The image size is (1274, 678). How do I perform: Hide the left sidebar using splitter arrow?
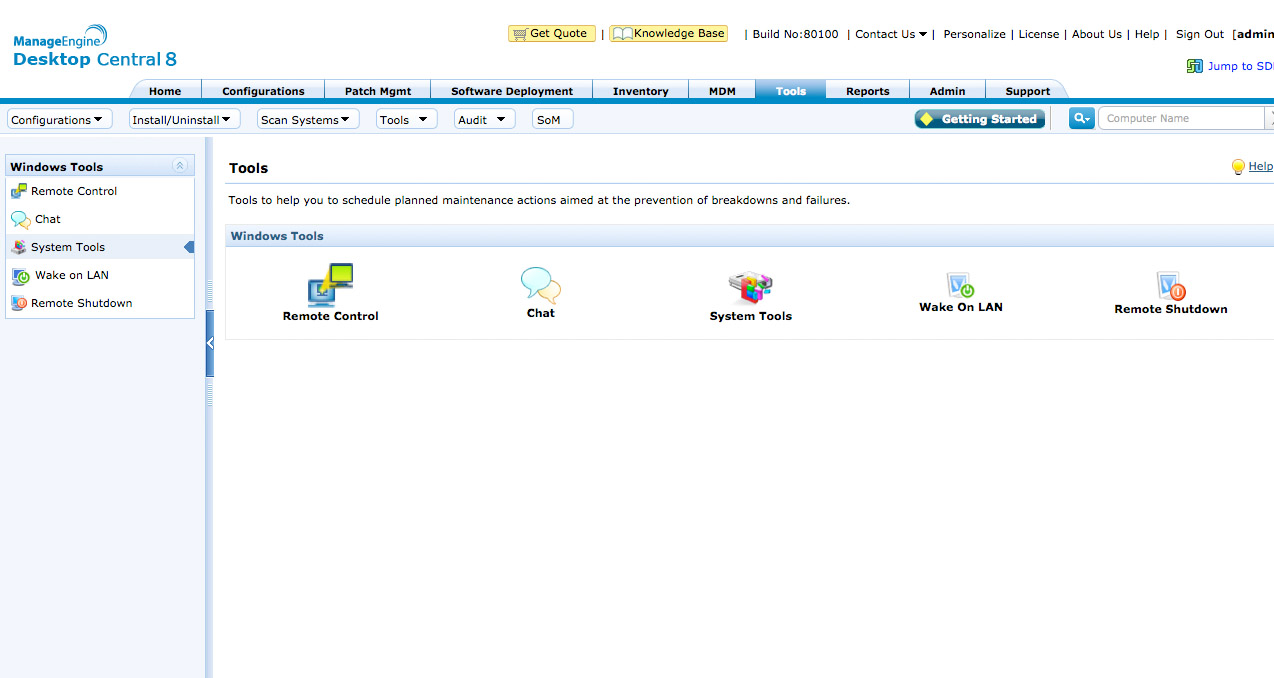click(210, 343)
